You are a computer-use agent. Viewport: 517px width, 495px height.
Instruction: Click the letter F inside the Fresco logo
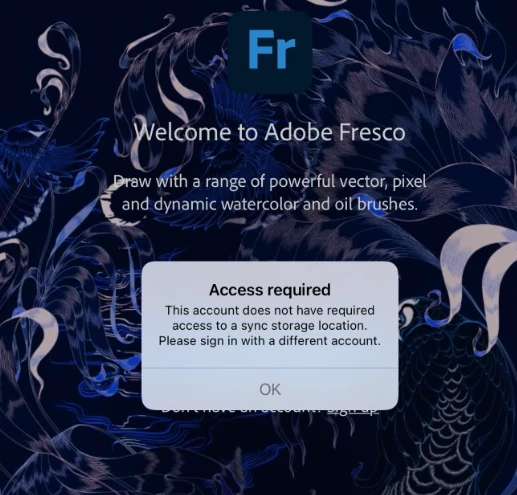259,49
